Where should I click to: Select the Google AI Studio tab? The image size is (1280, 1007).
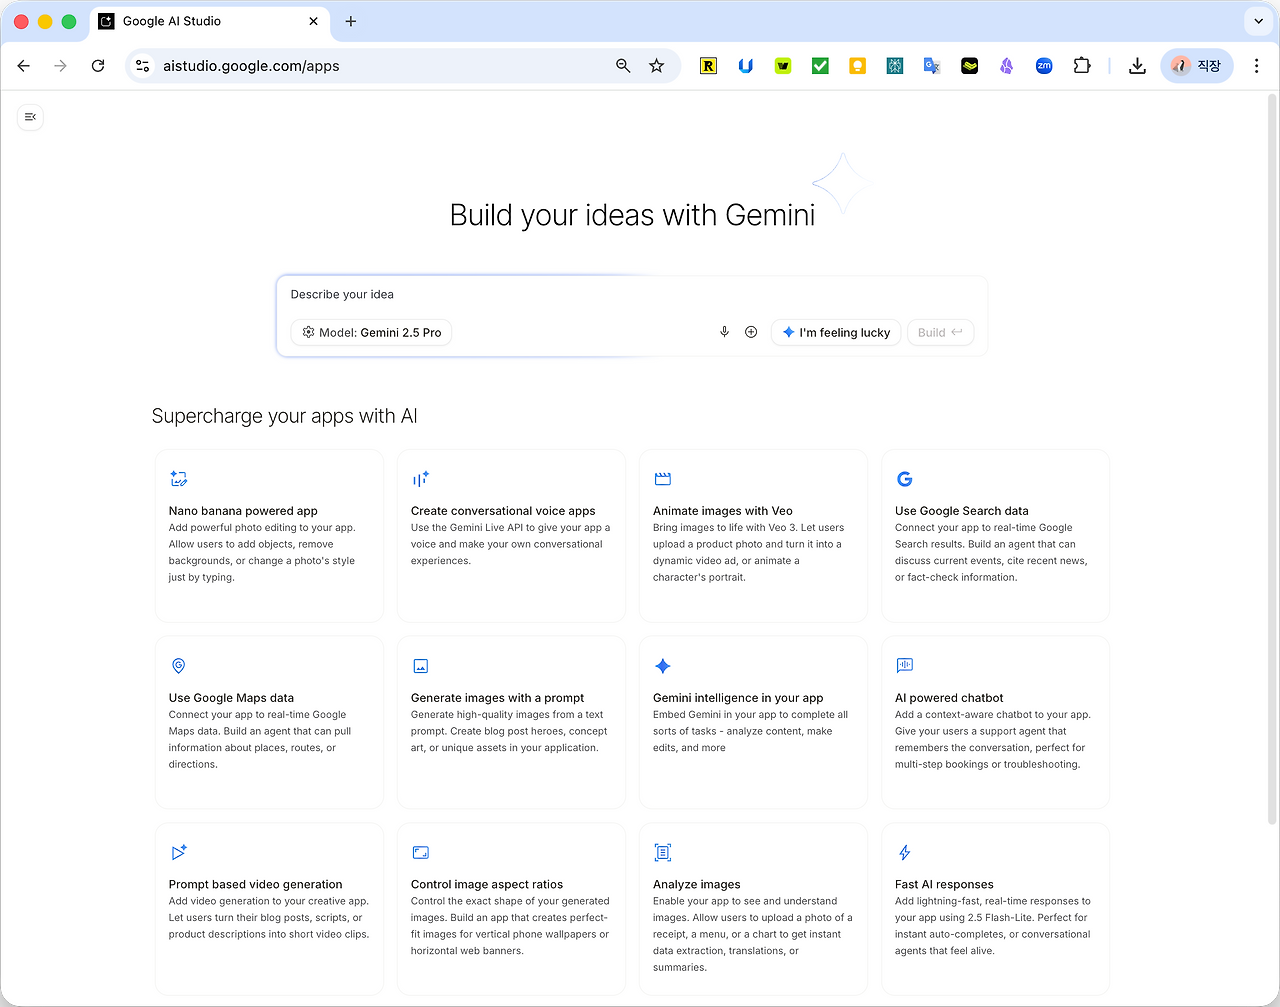tap(209, 21)
